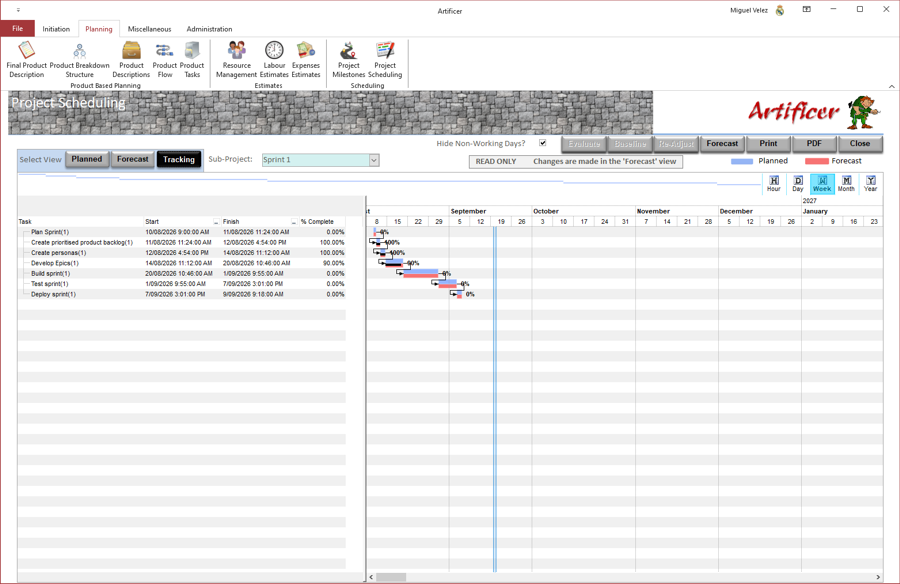Switch to the Miscellaneous tab

tap(149, 29)
